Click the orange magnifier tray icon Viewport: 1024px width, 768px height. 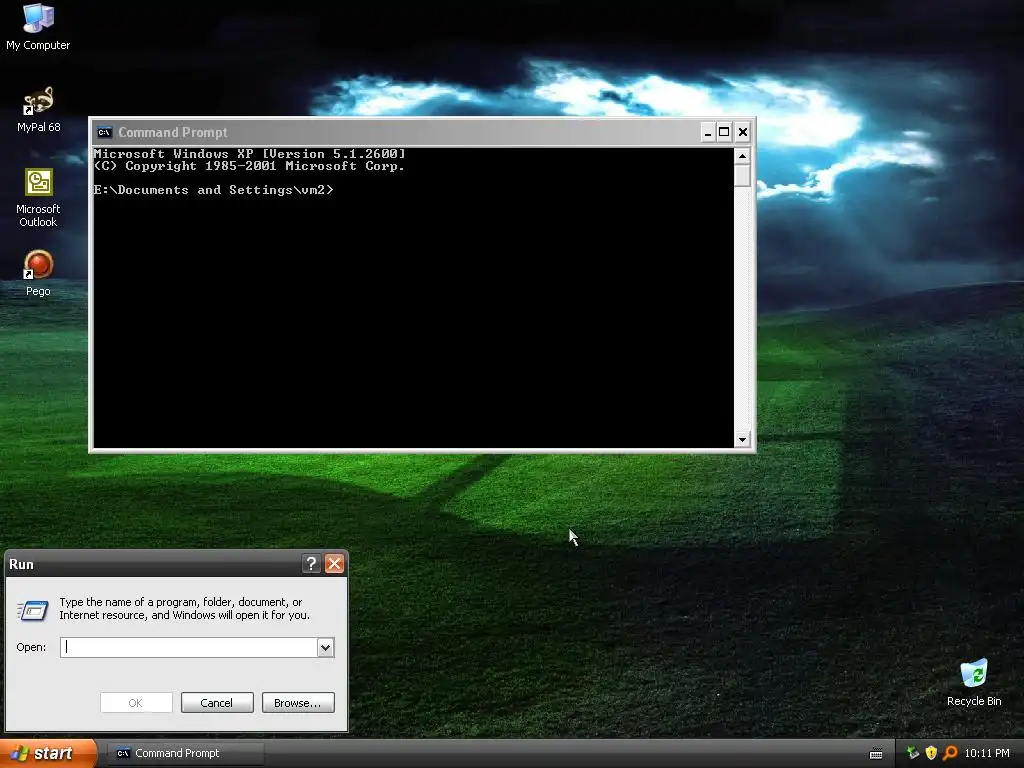pyautogui.click(x=950, y=753)
